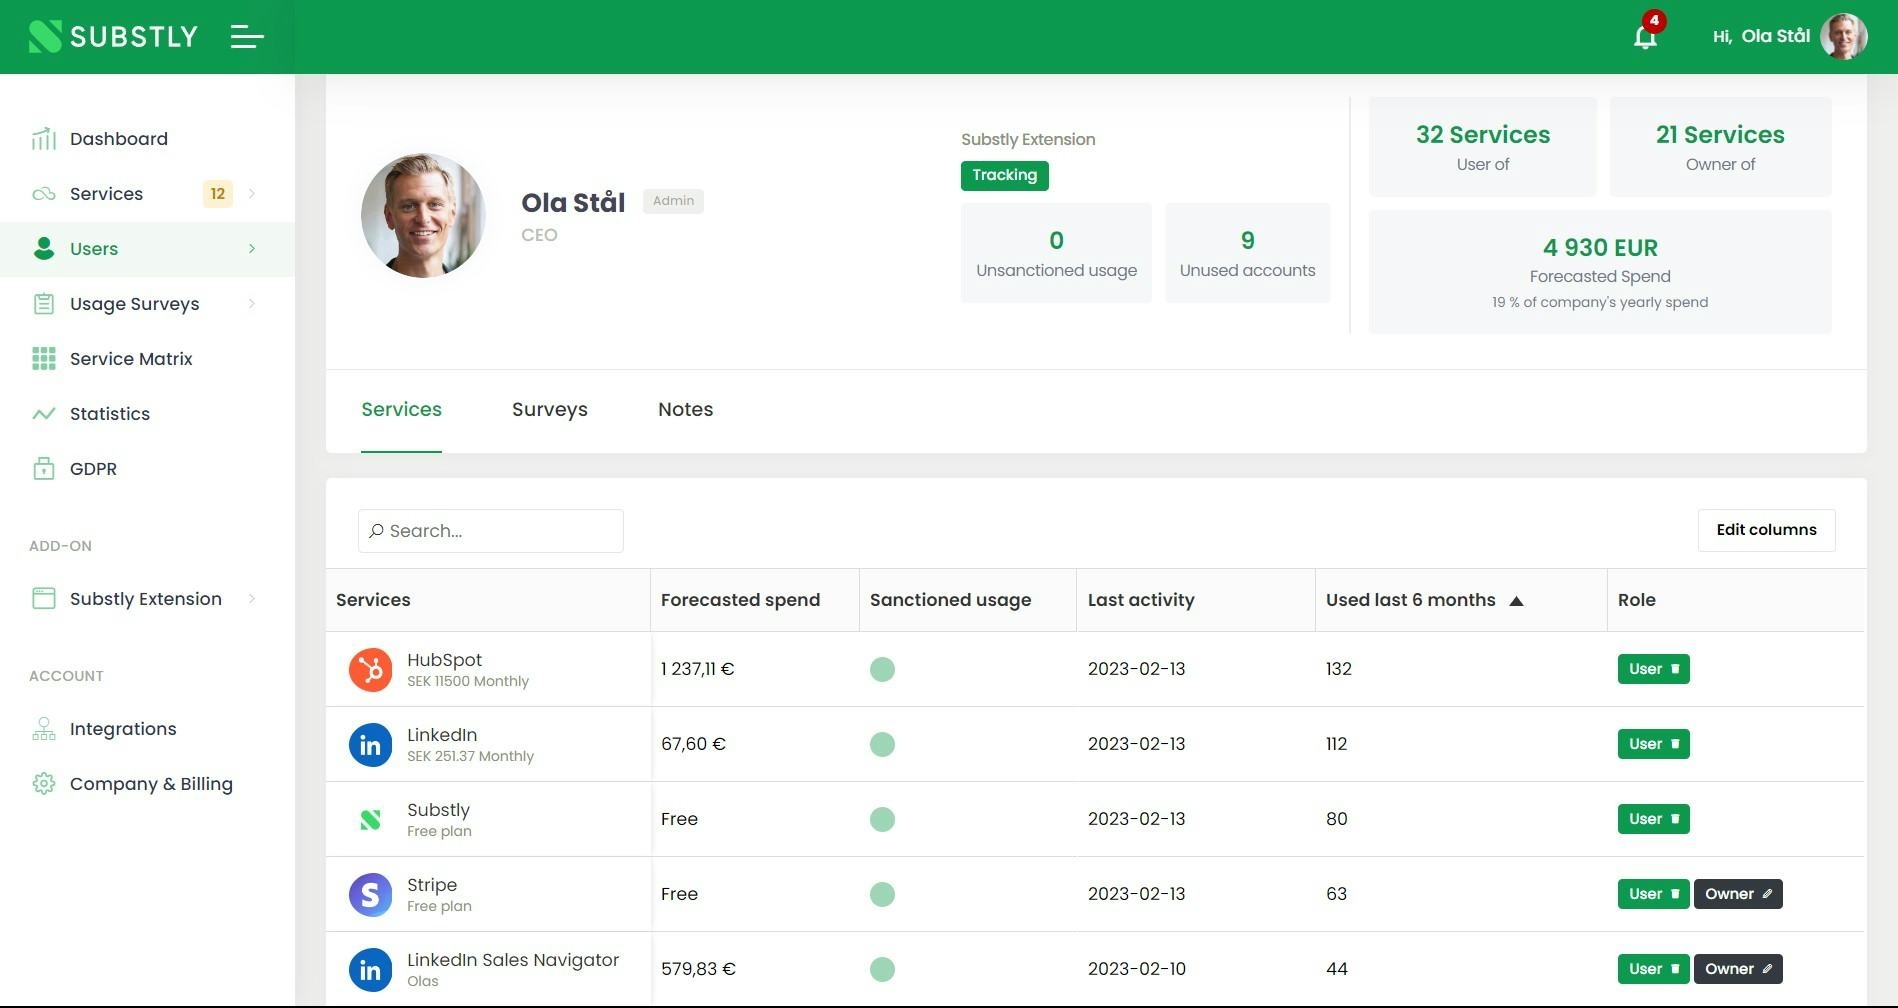Remove User role for Stripe
Viewport: 1898px width, 1008px height.
click(1675, 894)
